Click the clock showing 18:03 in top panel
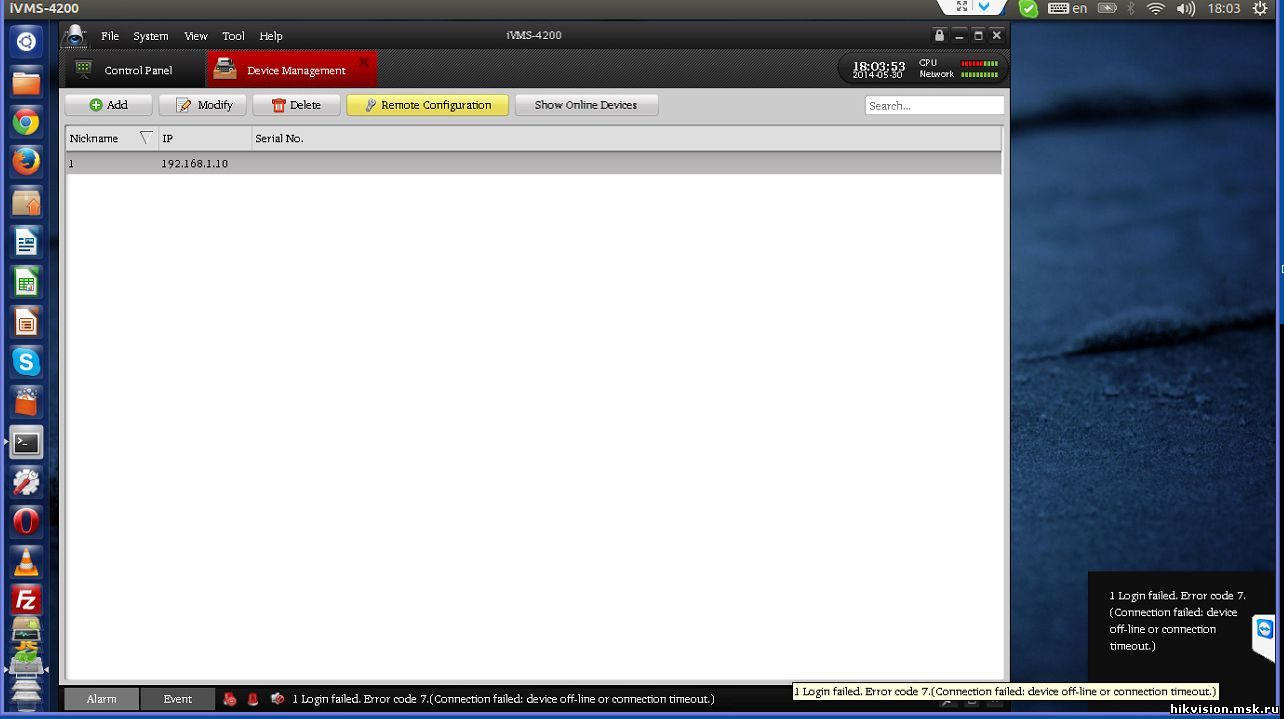1284x719 pixels. 1224,8
